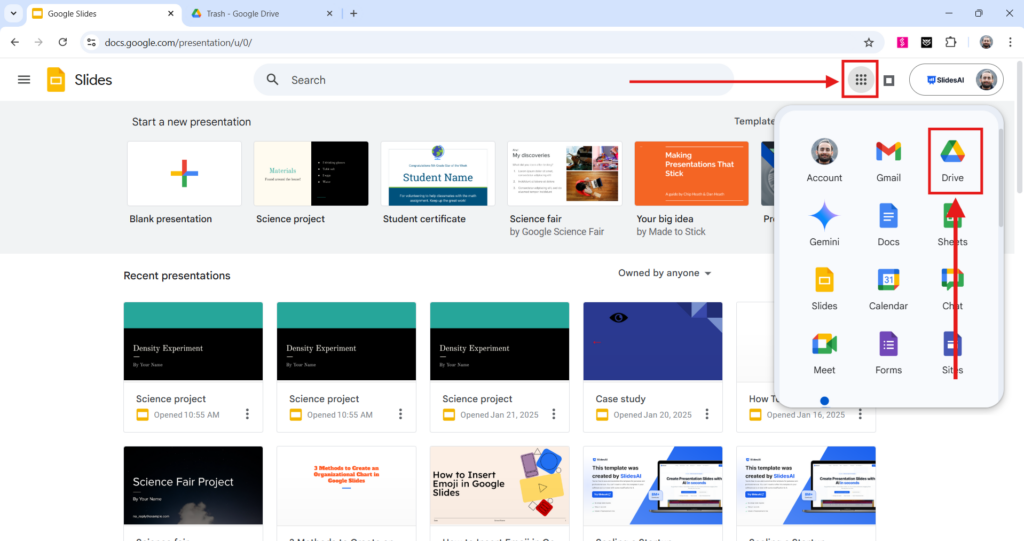Launch Gemini from the apps panel
The image size is (1024, 541).
[824, 224]
